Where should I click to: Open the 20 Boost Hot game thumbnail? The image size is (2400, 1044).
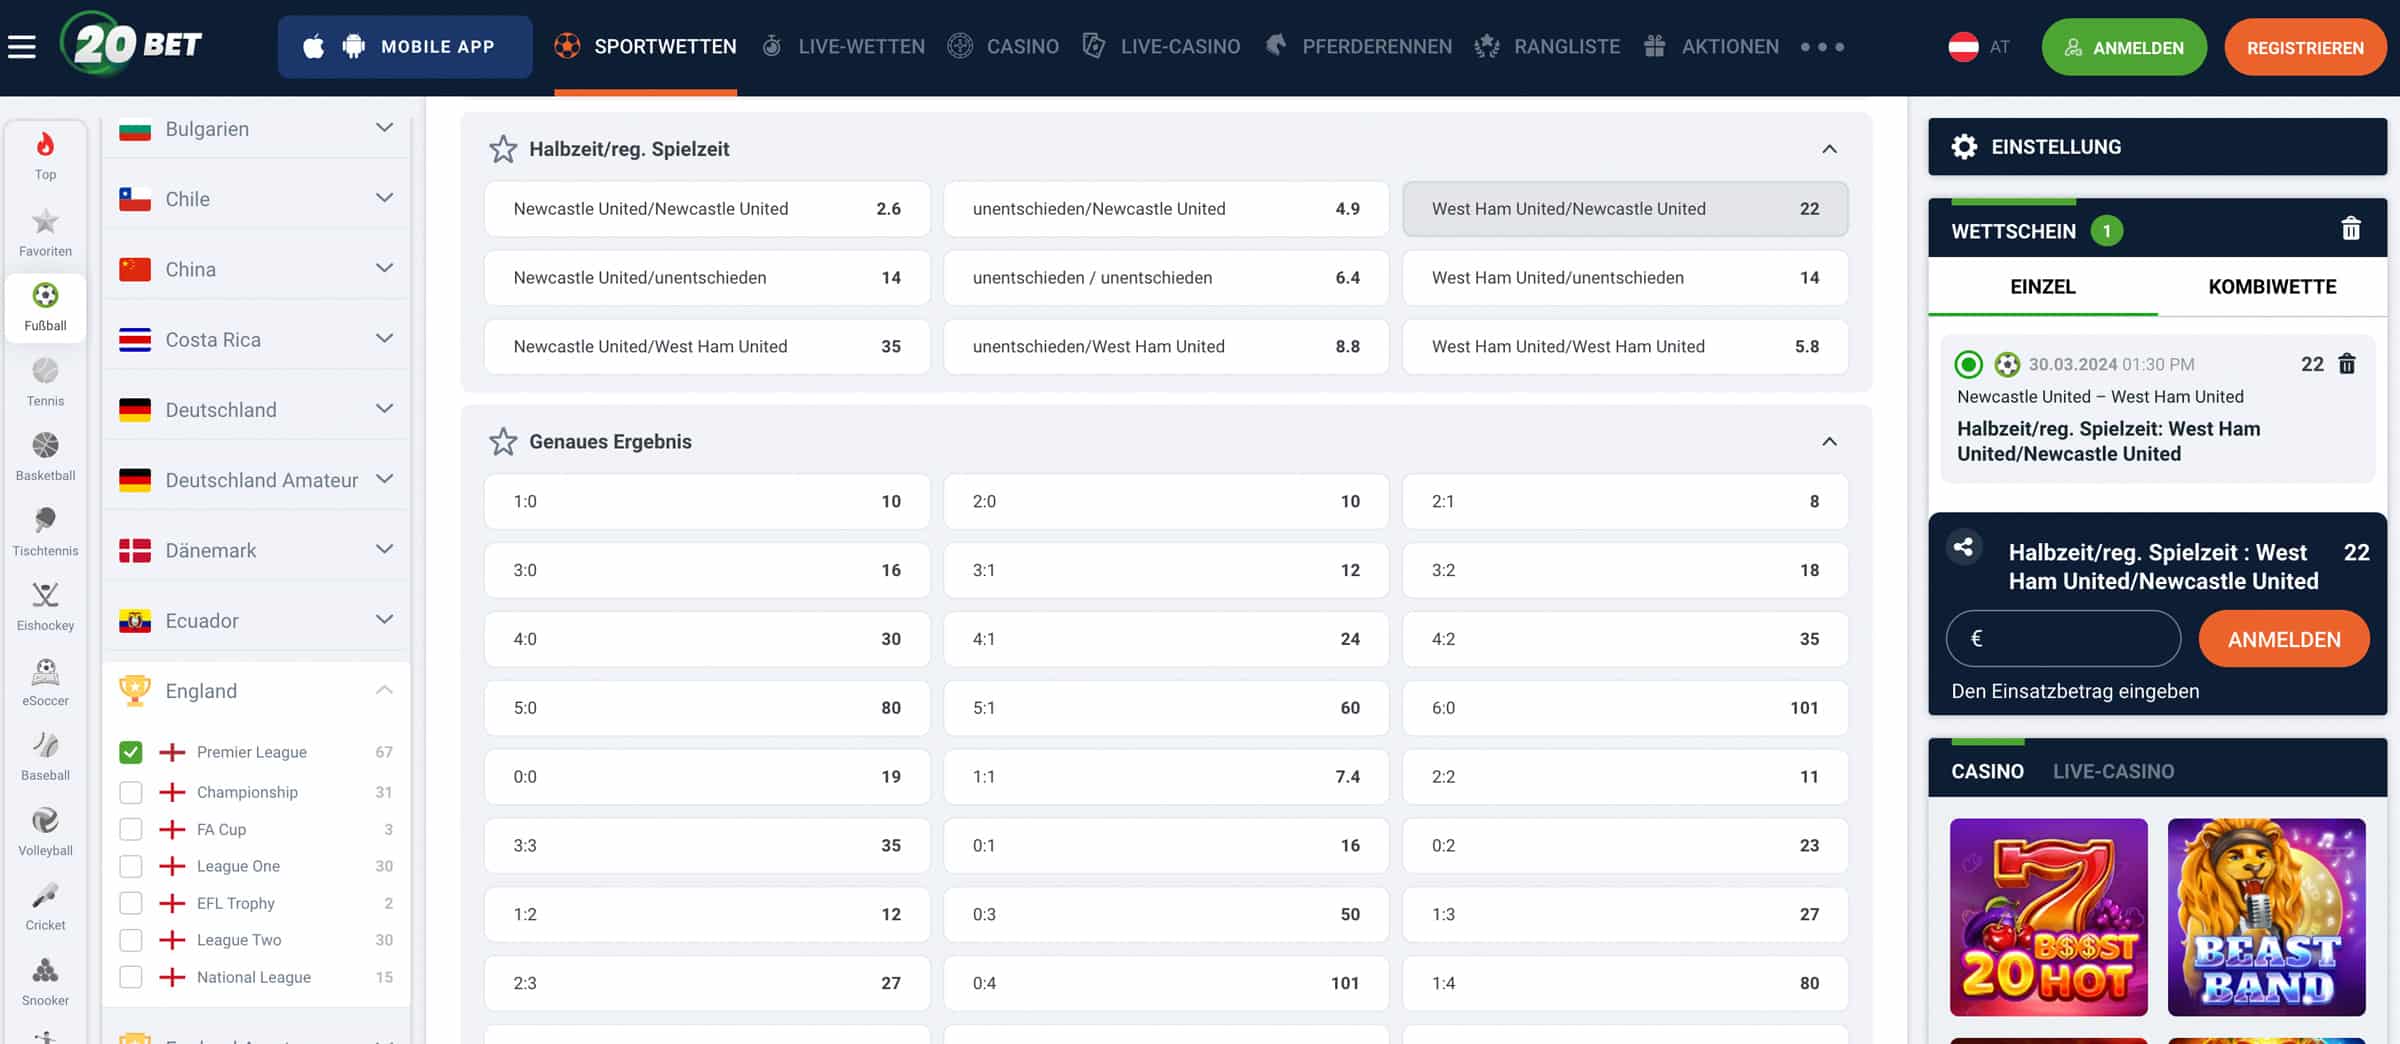(2048, 917)
